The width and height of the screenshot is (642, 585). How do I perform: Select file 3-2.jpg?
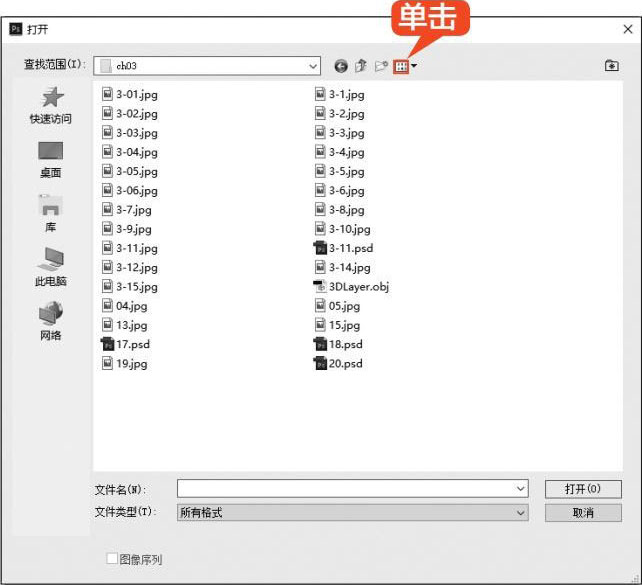click(339, 113)
